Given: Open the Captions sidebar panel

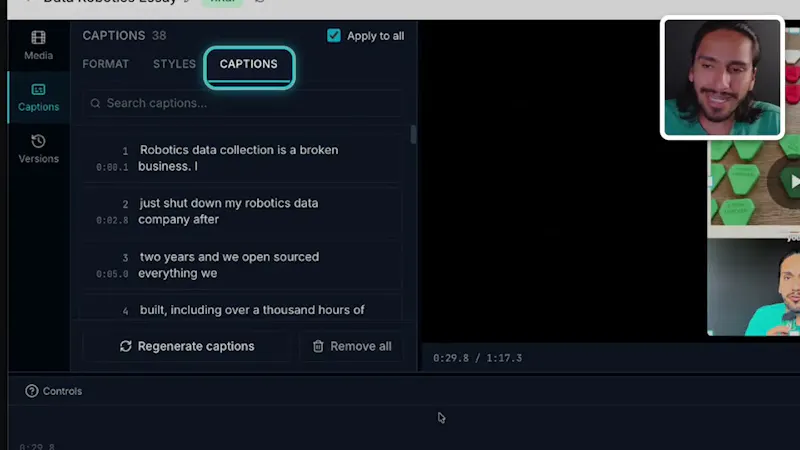Looking at the screenshot, I should pyautogui.click(x=38, y=97).
